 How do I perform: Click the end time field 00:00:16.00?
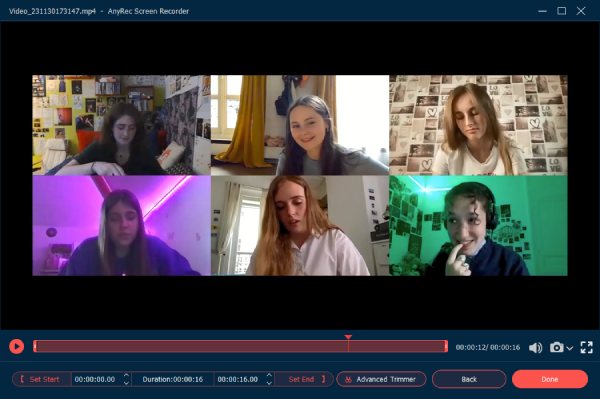click(238, 379)
